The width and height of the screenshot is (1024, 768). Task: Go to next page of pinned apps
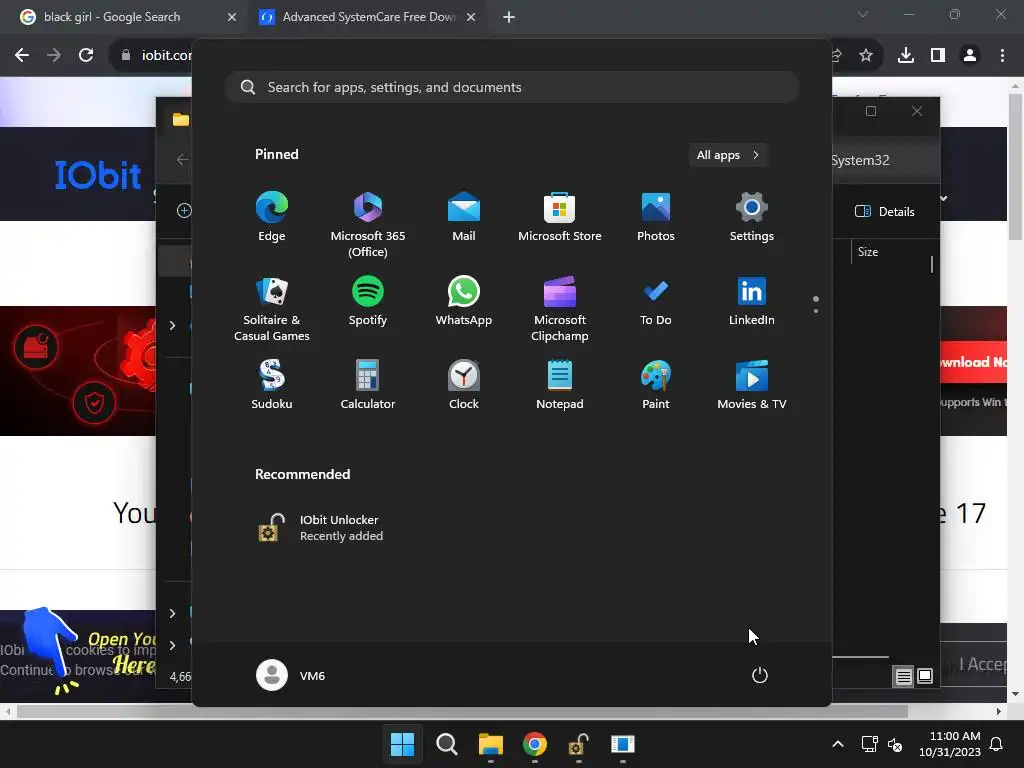[x=816, y=311]
